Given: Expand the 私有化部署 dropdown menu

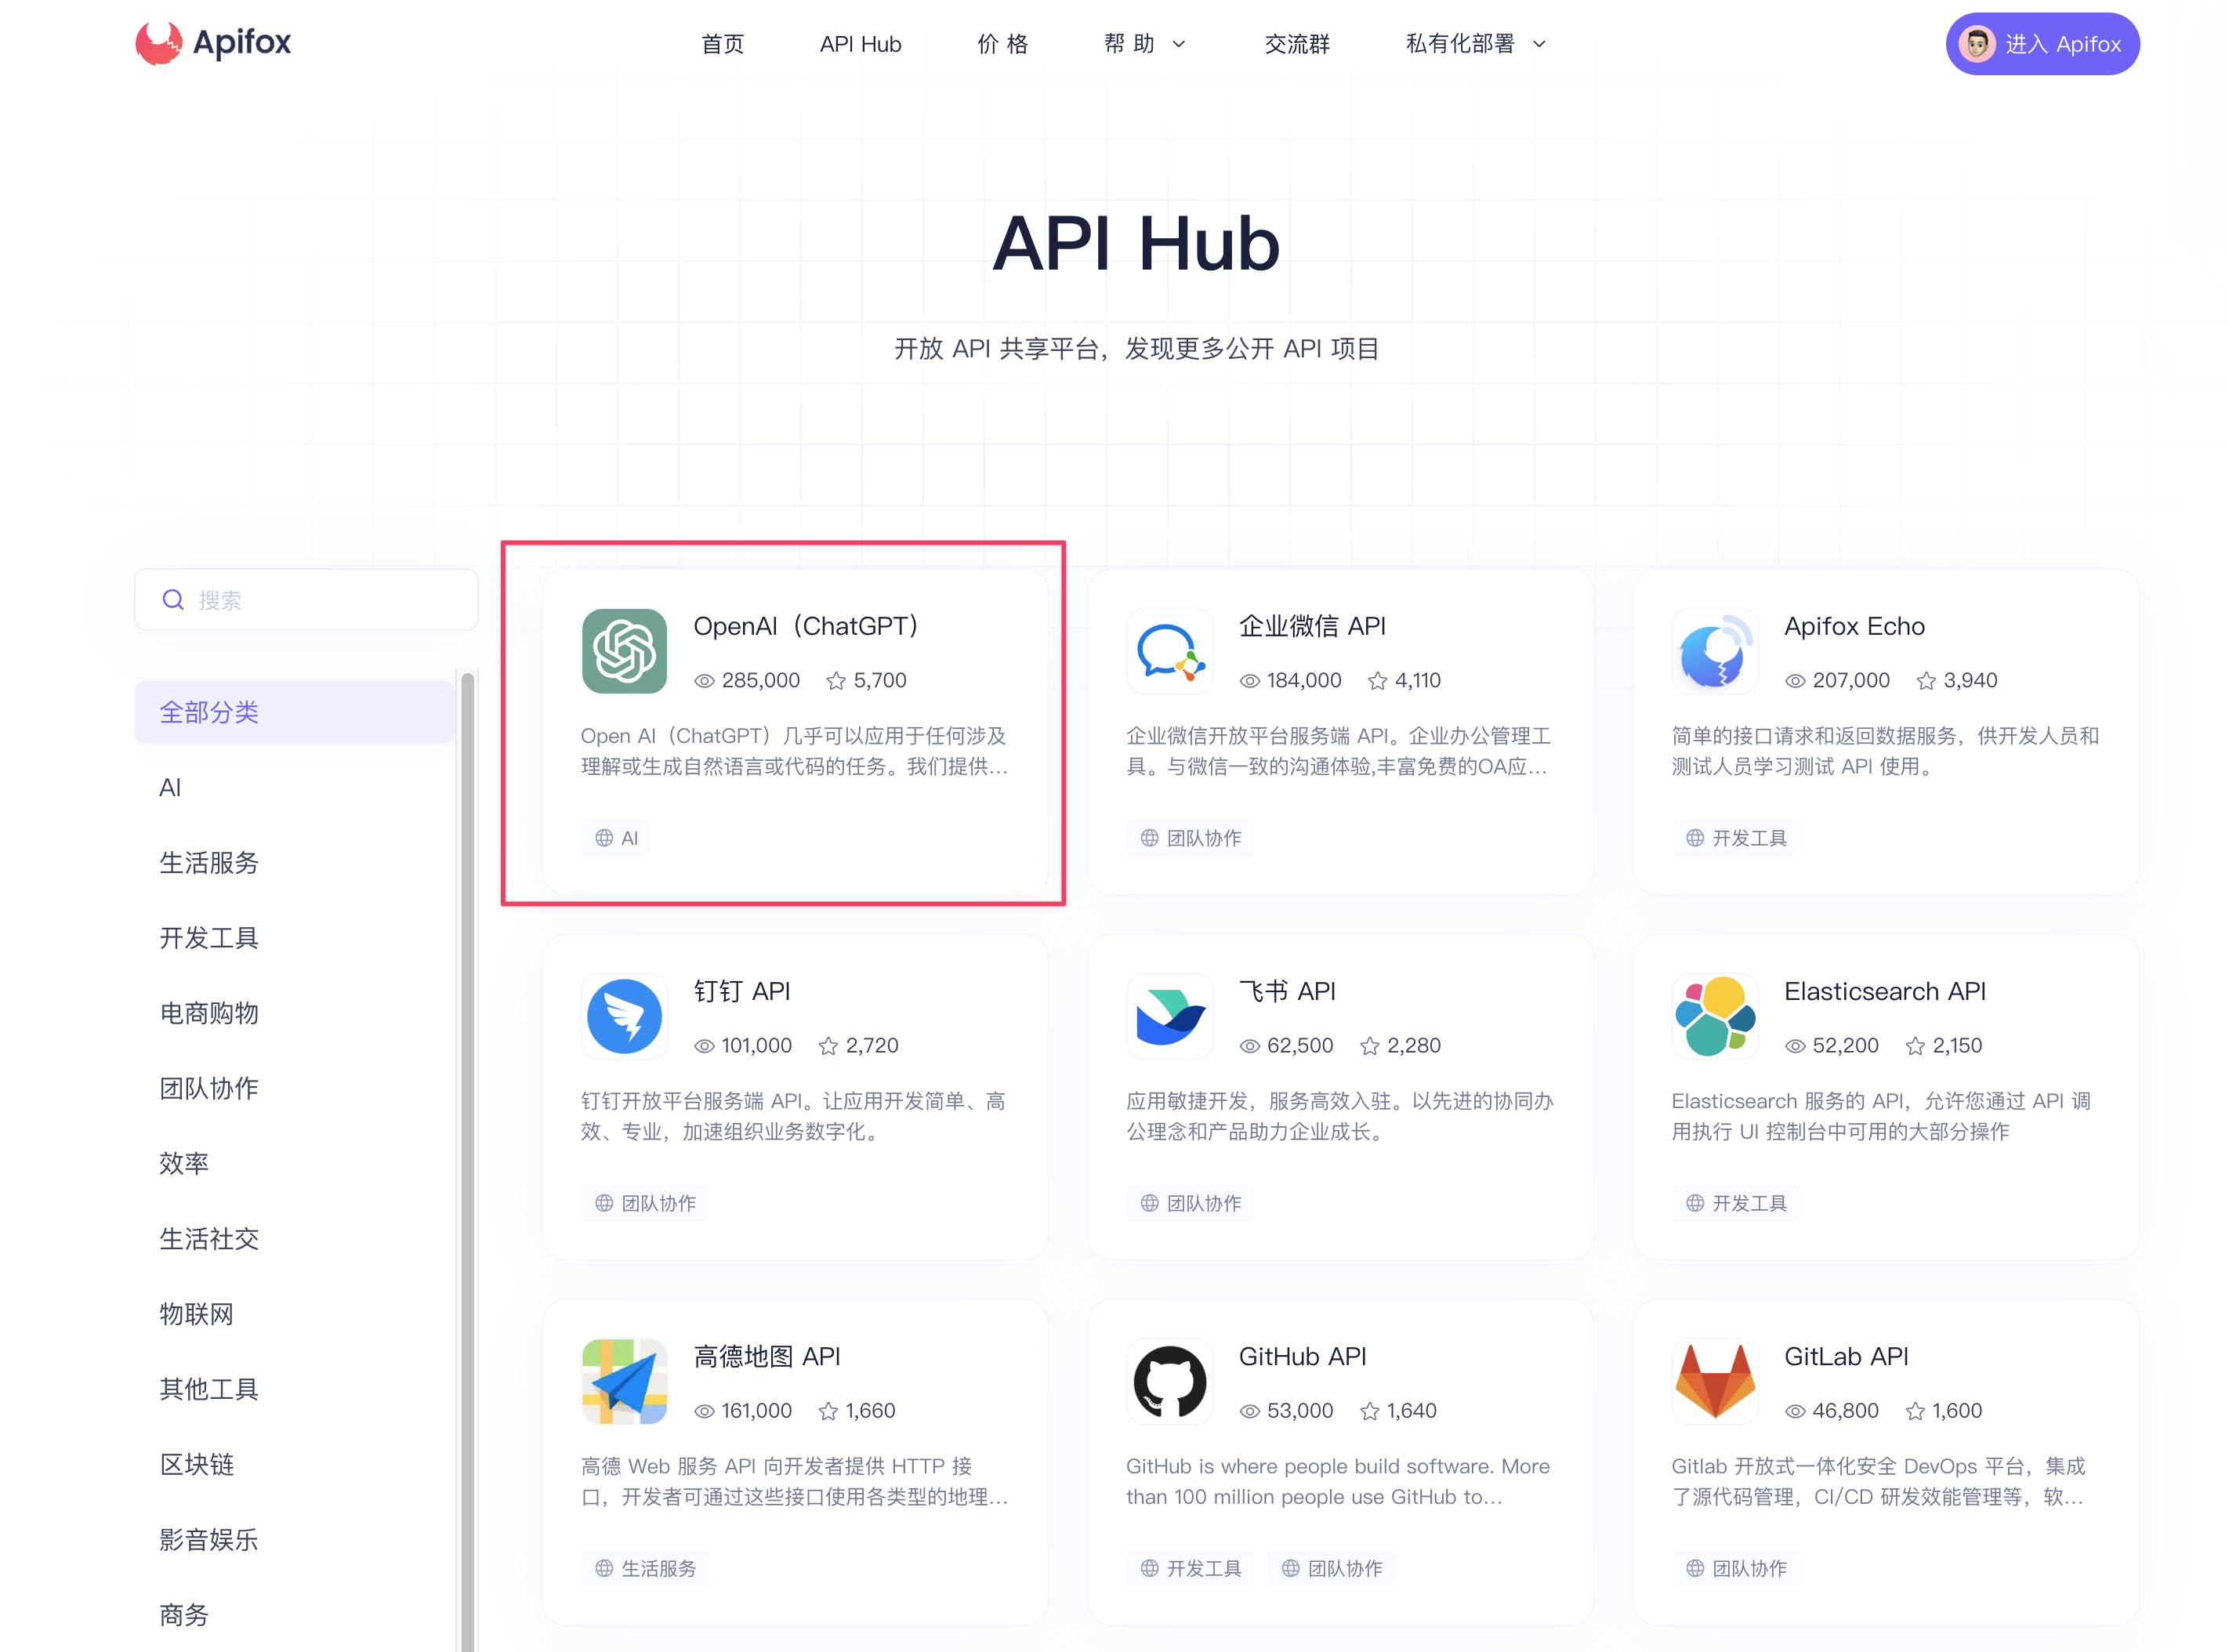Looking at the screenshot, I should [x=1475, y=43].
